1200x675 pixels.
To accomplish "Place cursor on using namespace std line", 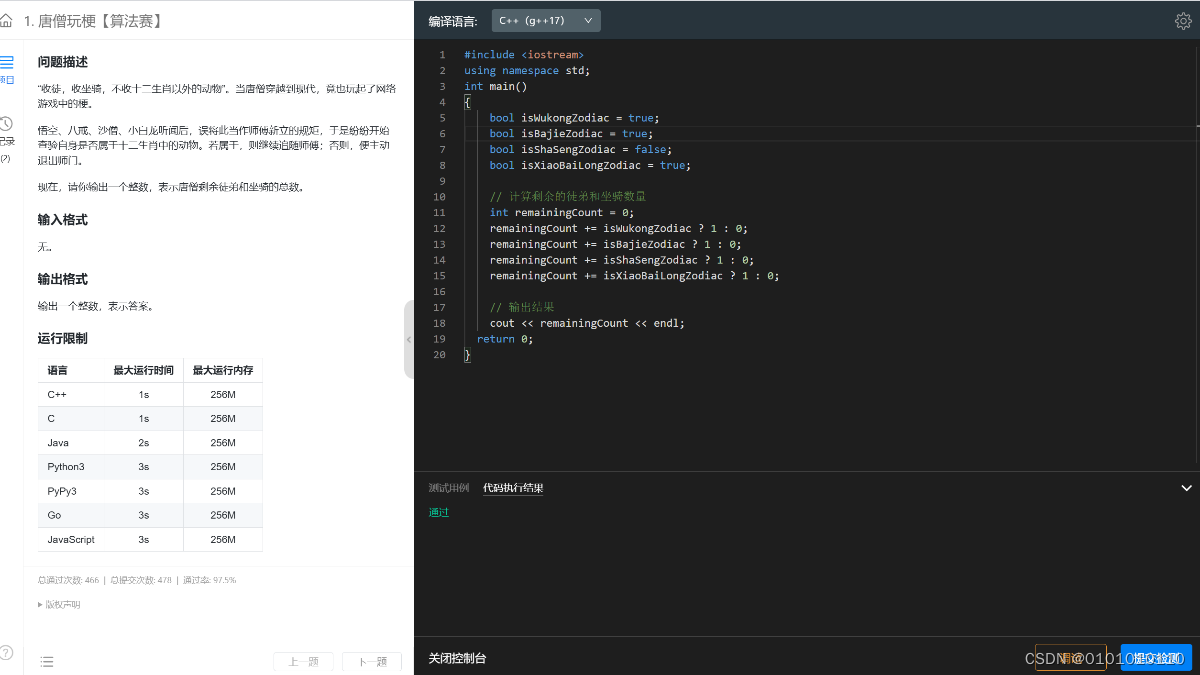I will (527, 70).
